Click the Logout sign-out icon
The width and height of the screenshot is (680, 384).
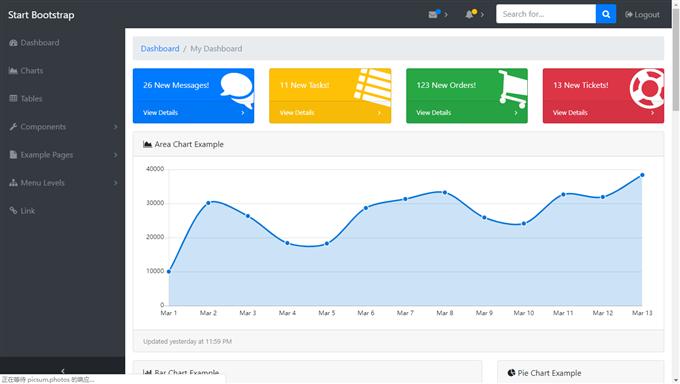coord(629,15)
